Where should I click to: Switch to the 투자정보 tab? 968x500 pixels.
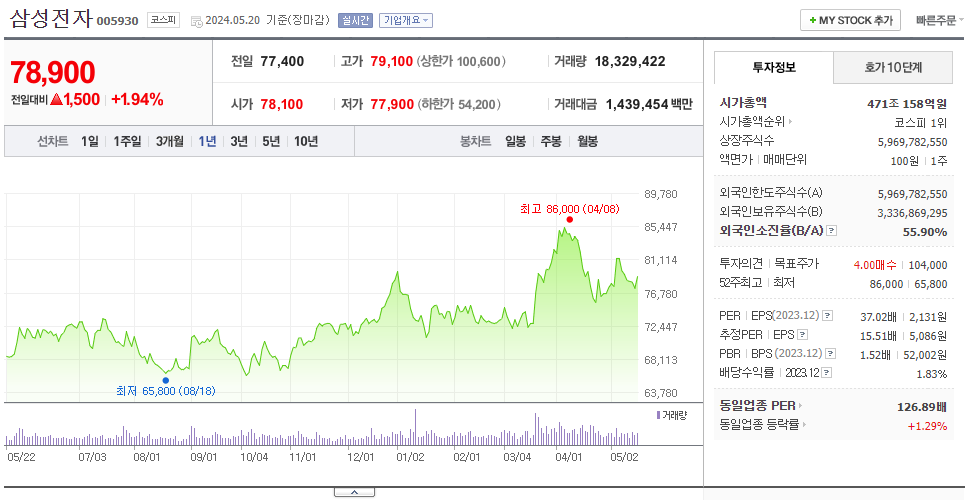click(774, 68)
